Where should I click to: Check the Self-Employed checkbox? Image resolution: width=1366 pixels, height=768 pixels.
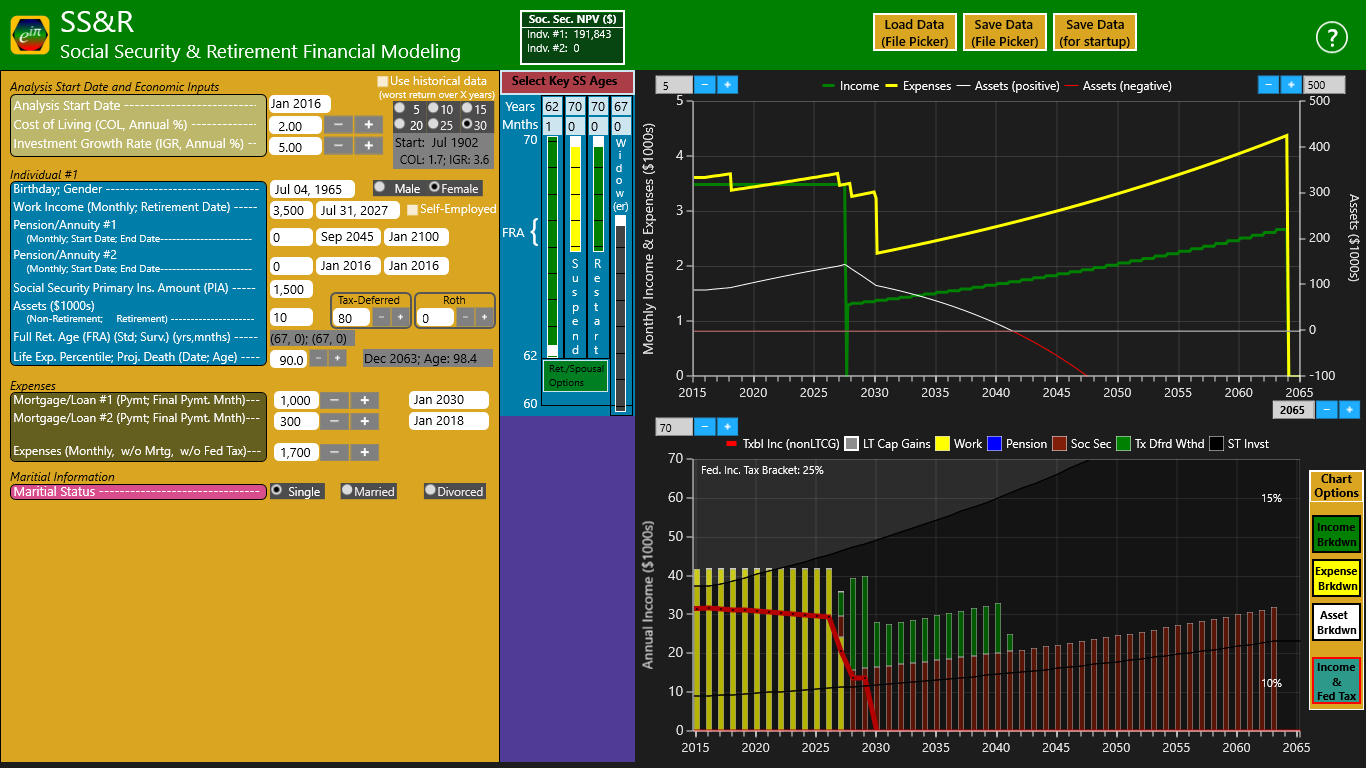(x=411, y=210)
